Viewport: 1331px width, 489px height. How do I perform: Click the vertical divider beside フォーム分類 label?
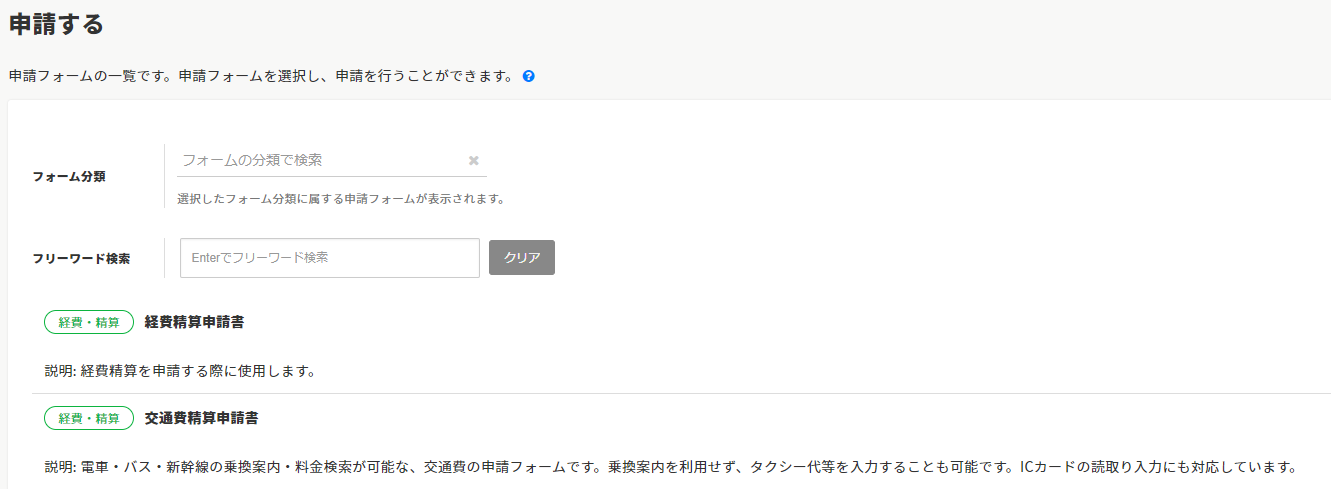[x=164, y=176]
